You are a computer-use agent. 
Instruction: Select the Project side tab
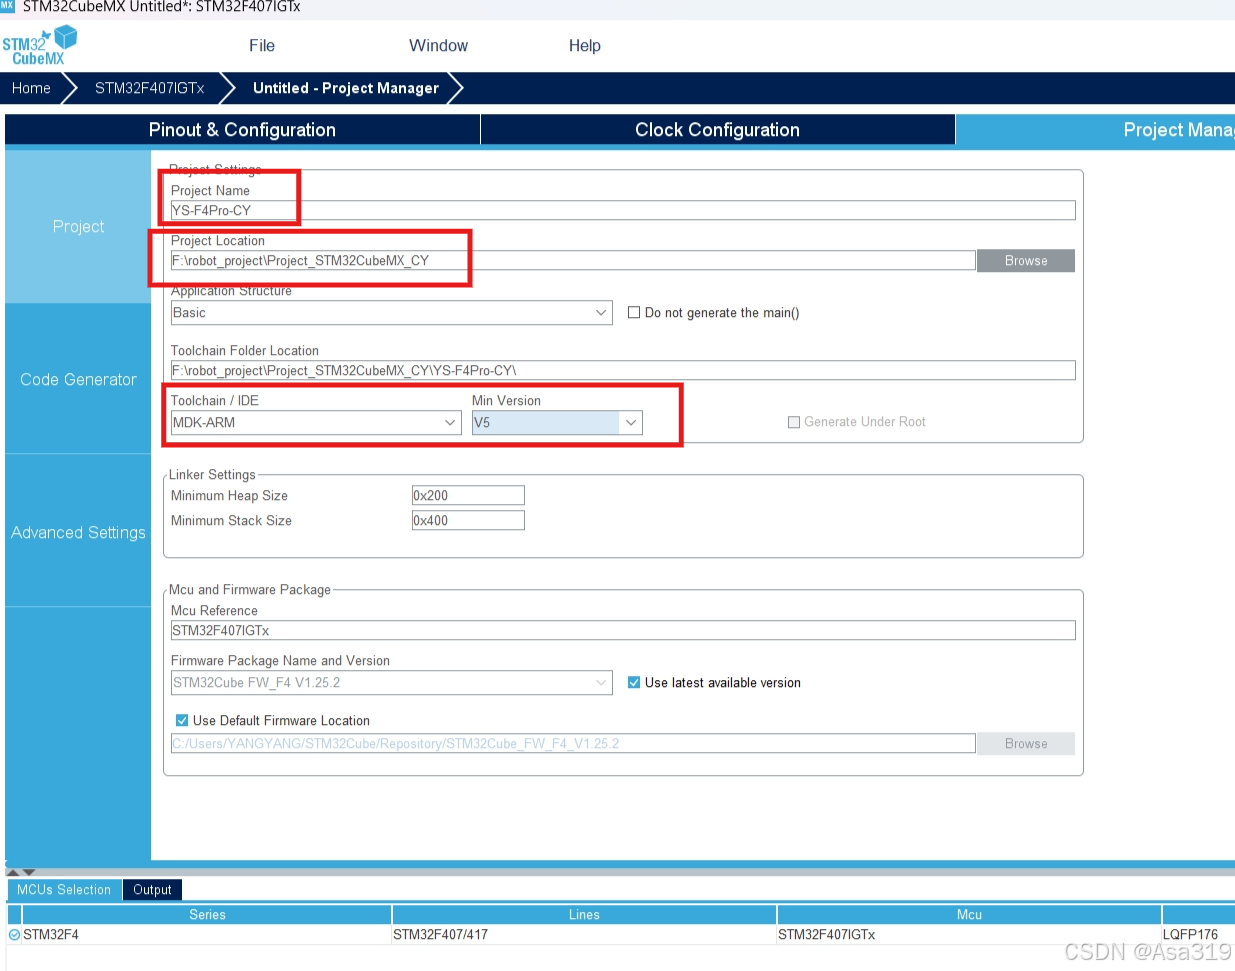click(x=78, y=227)
